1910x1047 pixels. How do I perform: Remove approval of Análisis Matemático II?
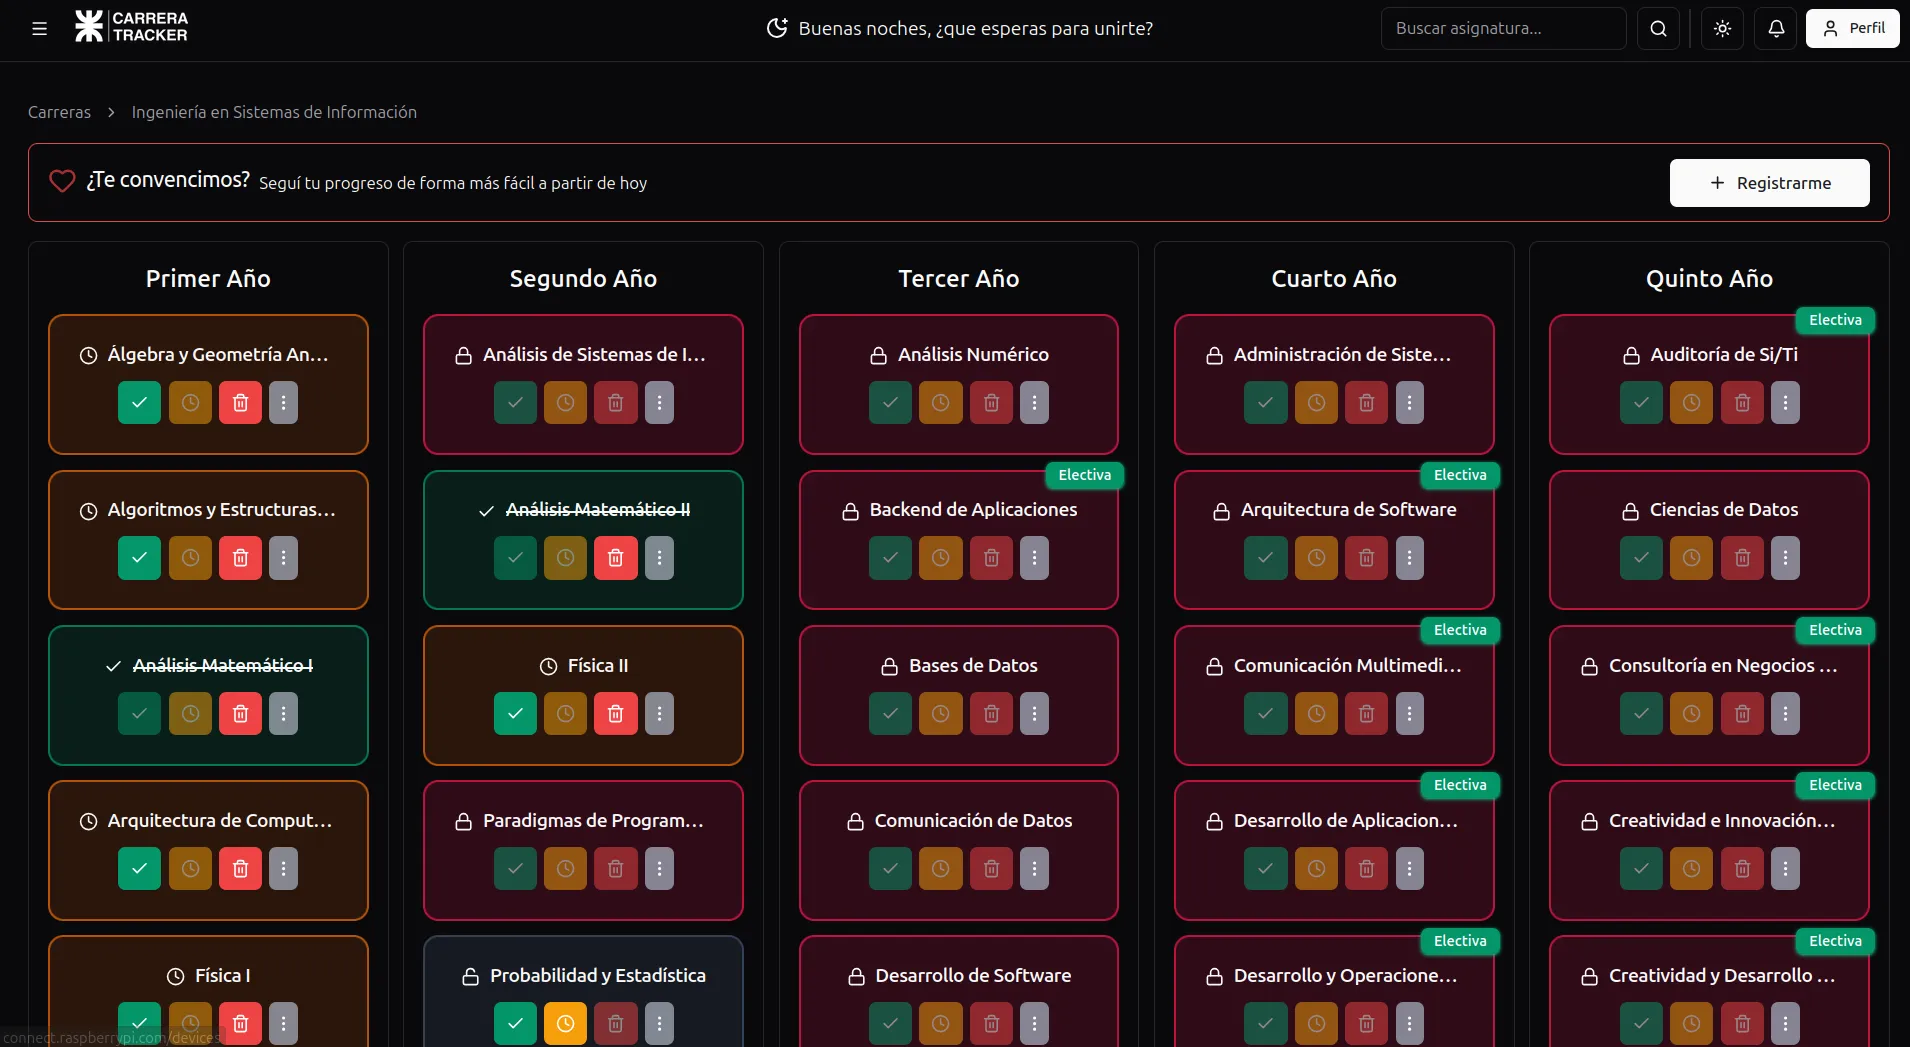tap(616, 558)
